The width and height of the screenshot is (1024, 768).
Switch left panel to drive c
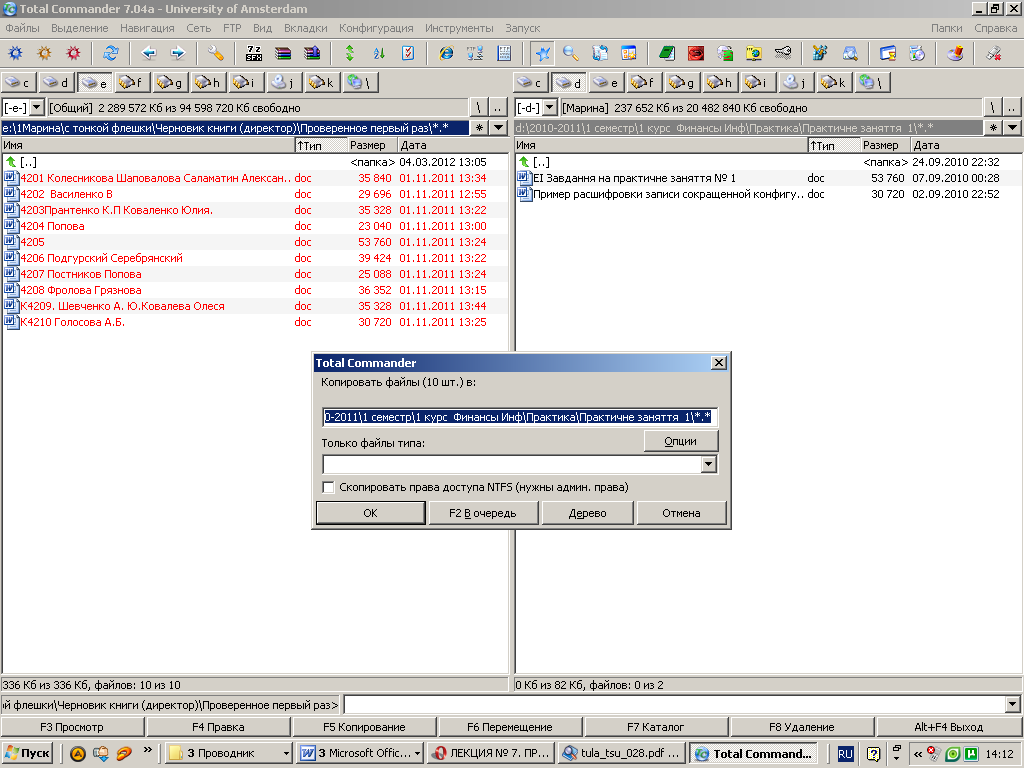(18, 82)
